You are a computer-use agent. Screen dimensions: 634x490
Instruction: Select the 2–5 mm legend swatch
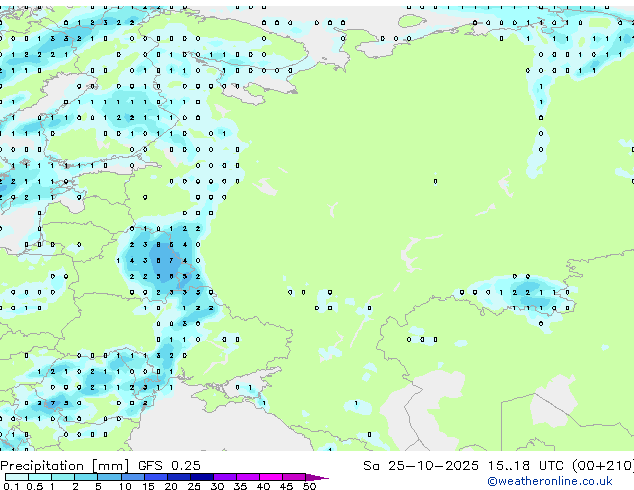pyautogui.click(x=86, y=477)
